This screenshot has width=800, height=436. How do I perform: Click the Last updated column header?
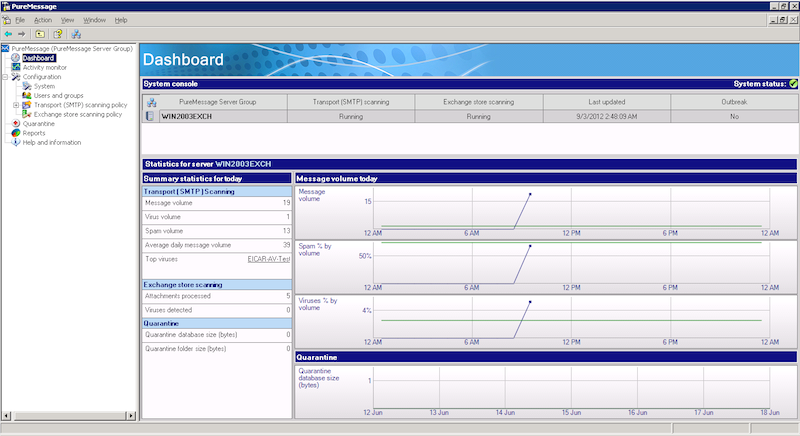607,102
